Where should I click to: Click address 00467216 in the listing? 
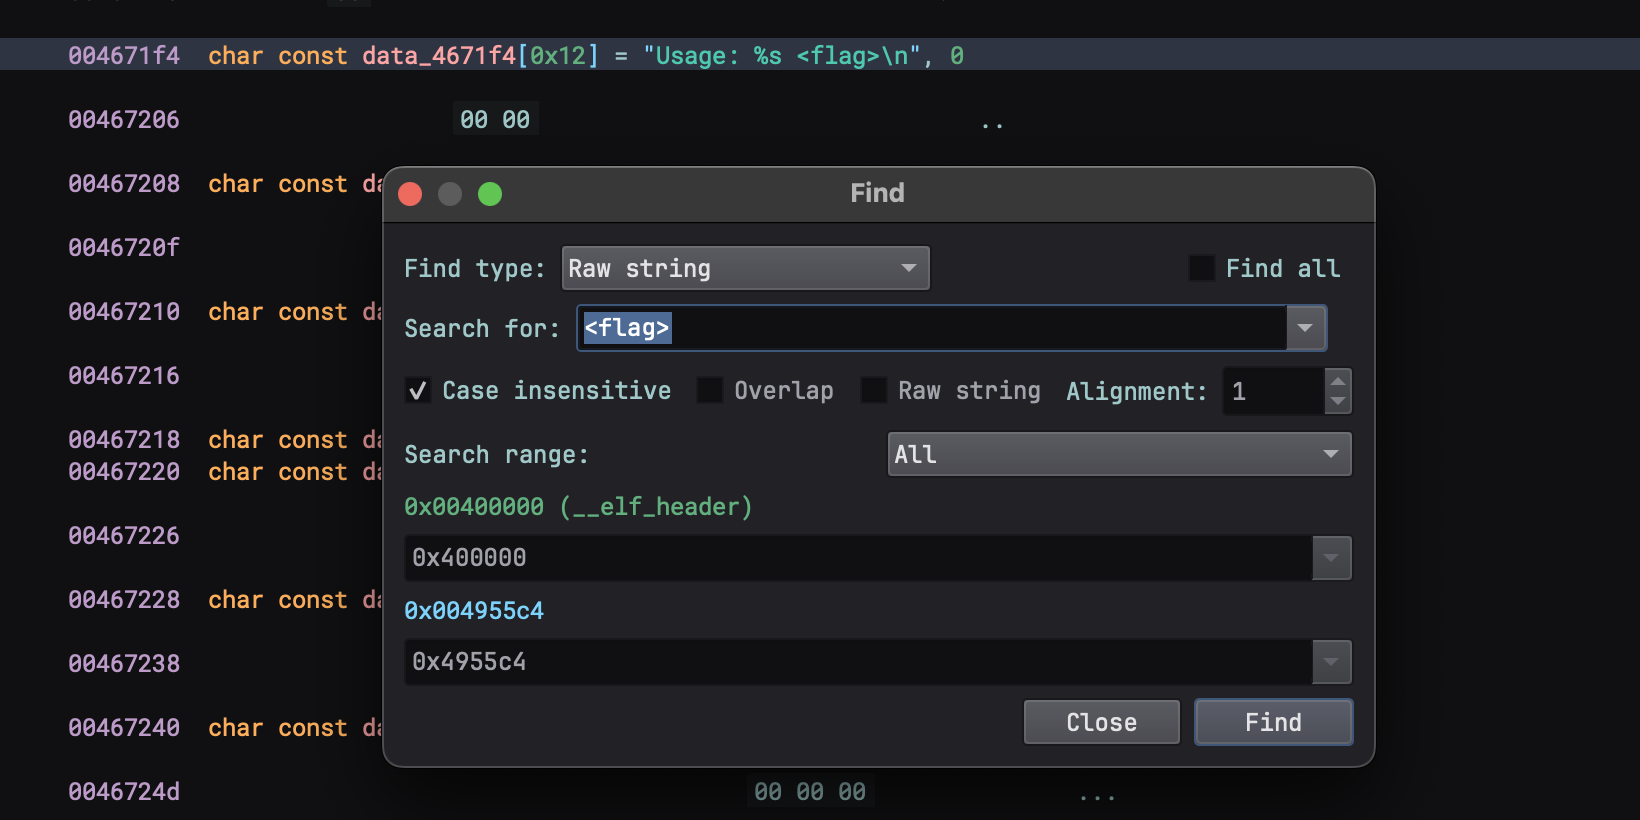click(x=124, y=376)
